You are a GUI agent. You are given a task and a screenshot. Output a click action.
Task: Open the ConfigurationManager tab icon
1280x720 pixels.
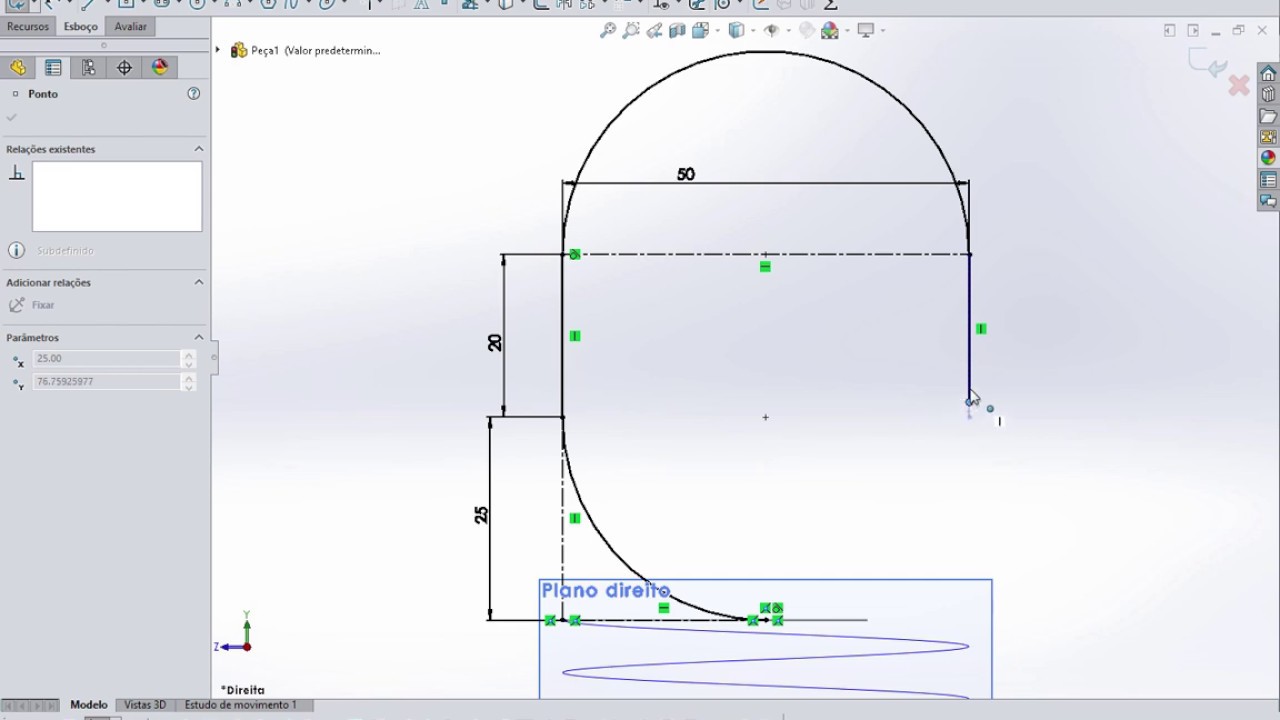tap(89, 67)
